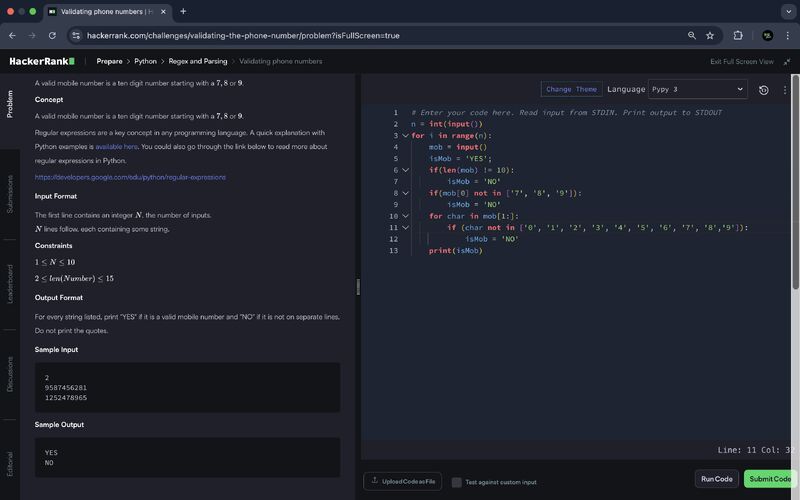This screenshot has width=800, height=500.
Task: Open the browser extensions puzzle icon
Action: 738,35
